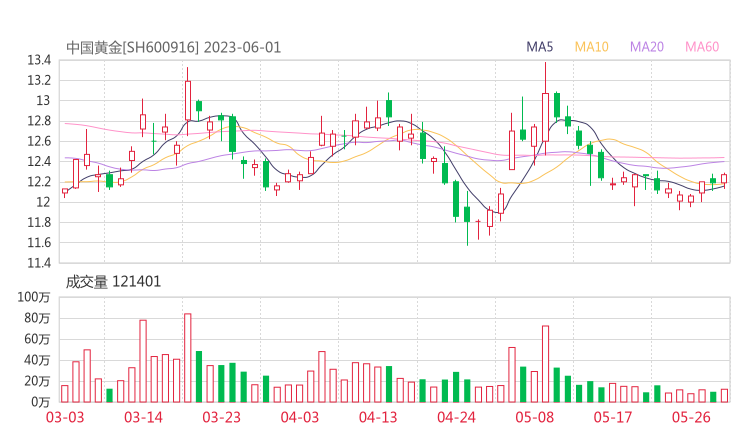Click the 05-17 date axis label

coord(613,417)
